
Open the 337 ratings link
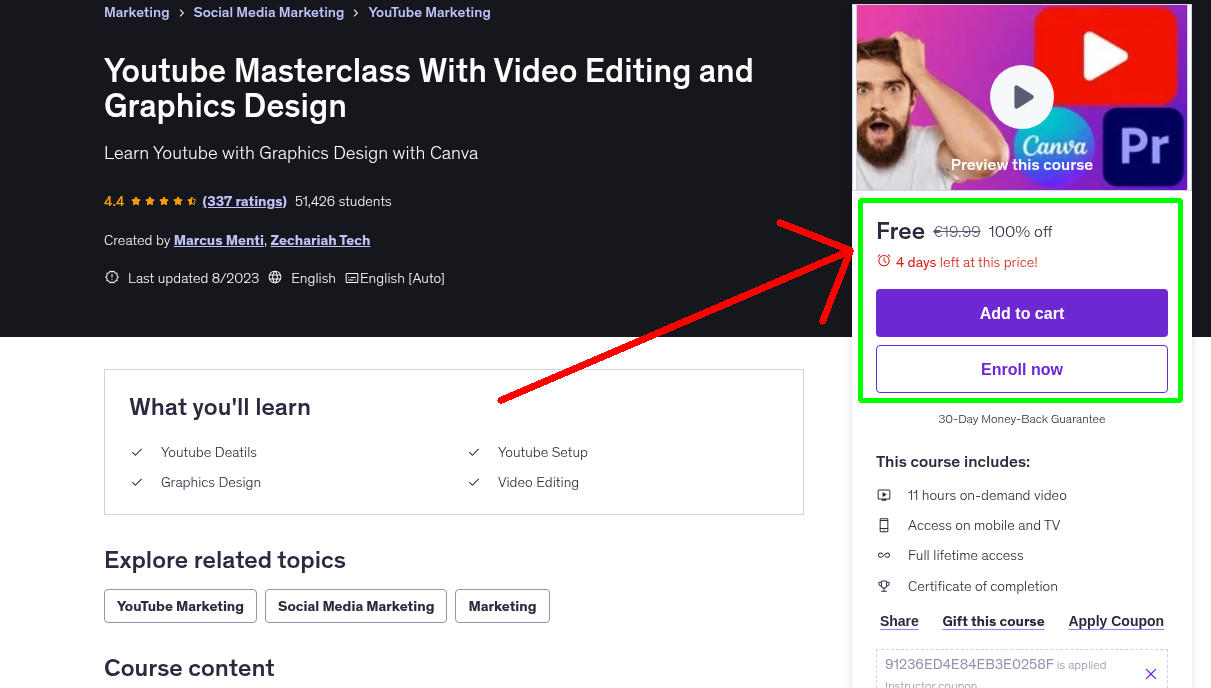click(x=244, y=201)
